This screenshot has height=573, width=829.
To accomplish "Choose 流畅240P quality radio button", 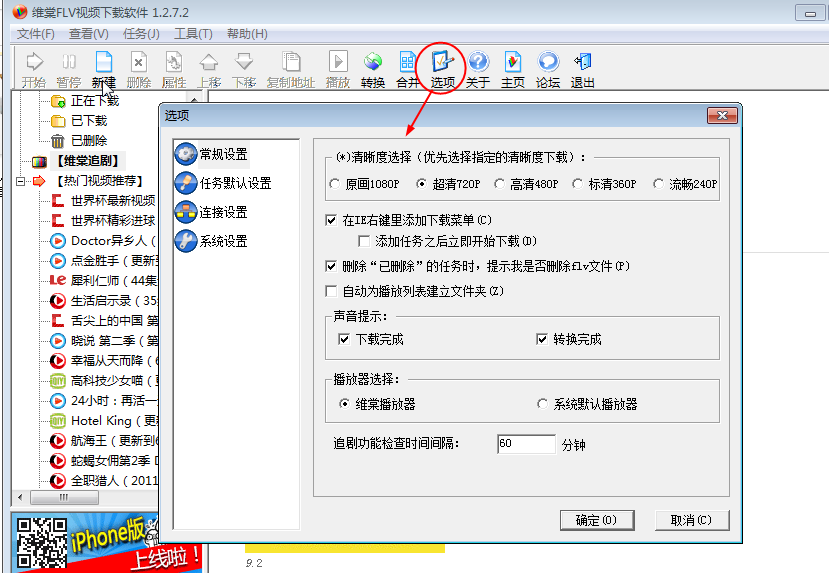I will click(x=658, y=184).
